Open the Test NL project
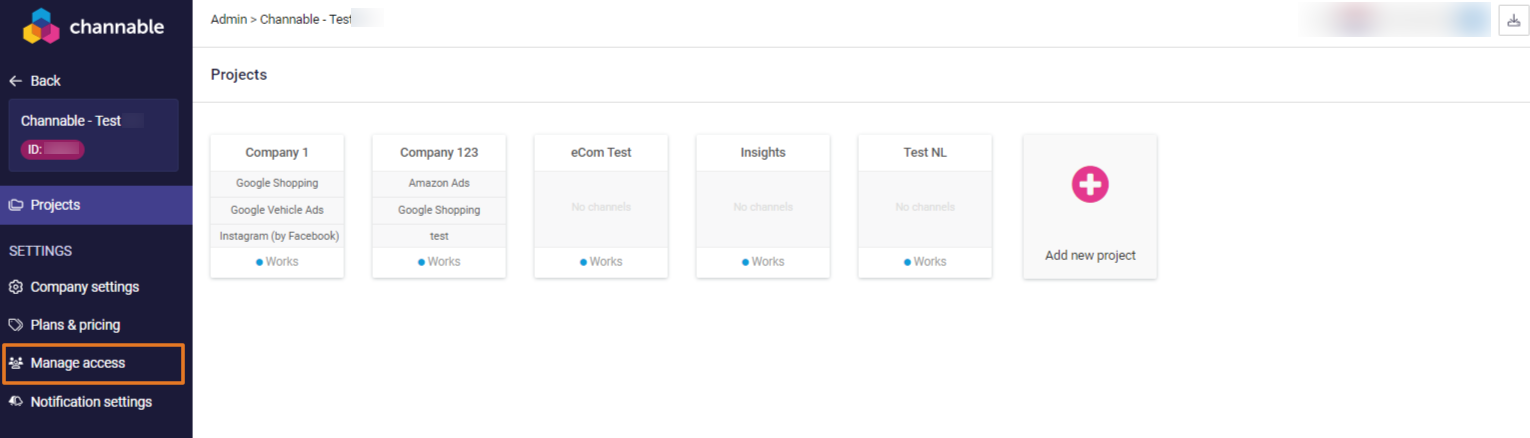Viewport: 1530px width, 438px height. [925, 153]
